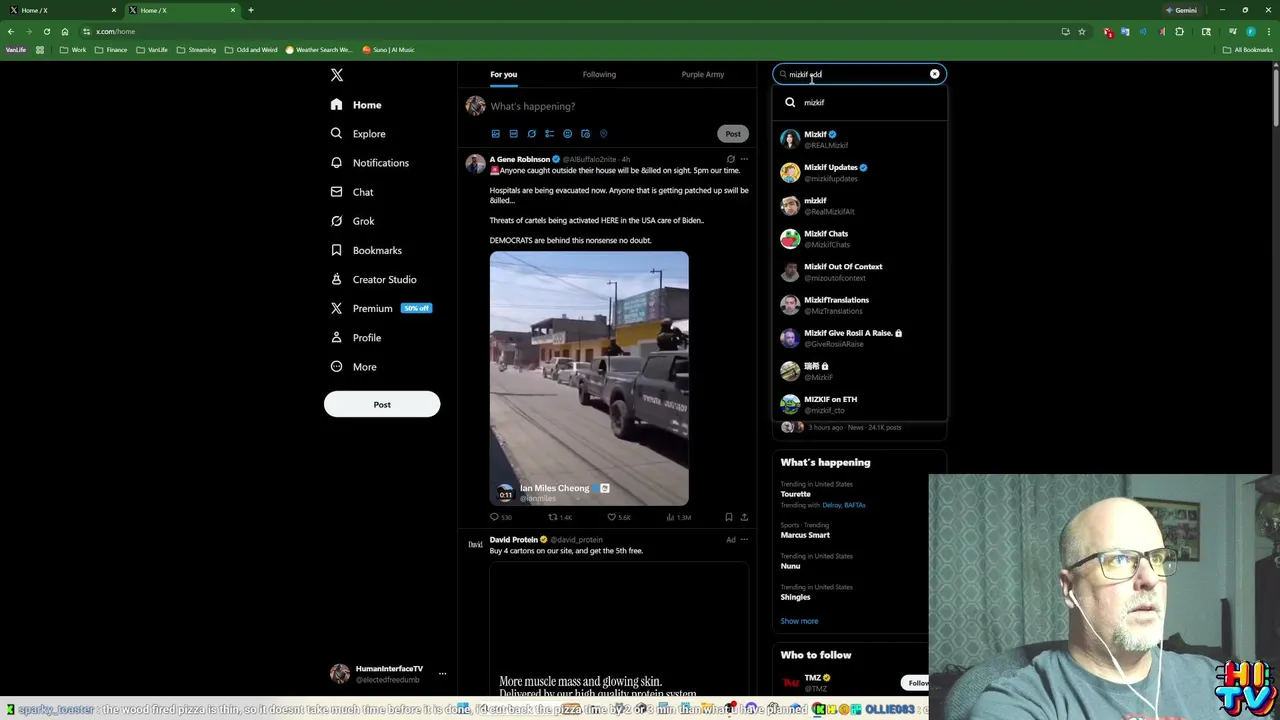The width and height of the screenshot is (1280, 720).
Task: Open the Tourette trending topic
Action: click(x=795, y=494)
